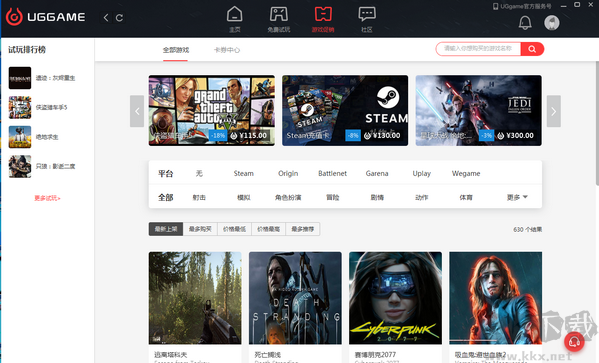Open the user avatar profile

pyautogui.click(x=552, y=23)
